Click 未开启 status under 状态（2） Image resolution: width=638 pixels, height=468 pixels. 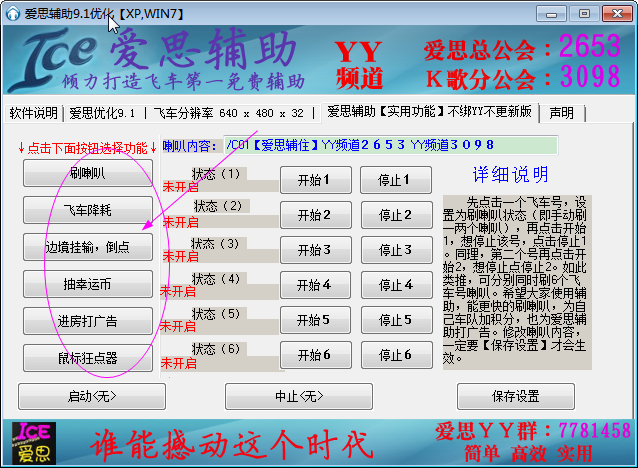pos(181,222)
